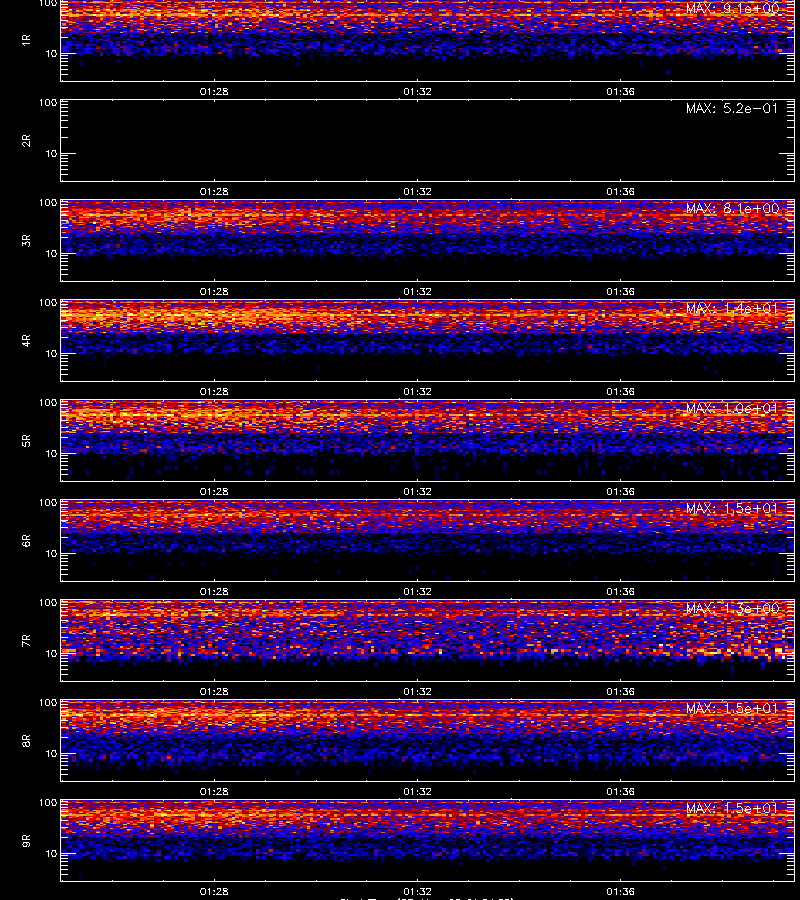Click the 10 tick label on 5R axis
The width and height of the screenshot is (800, 900).
coord(51,453)
